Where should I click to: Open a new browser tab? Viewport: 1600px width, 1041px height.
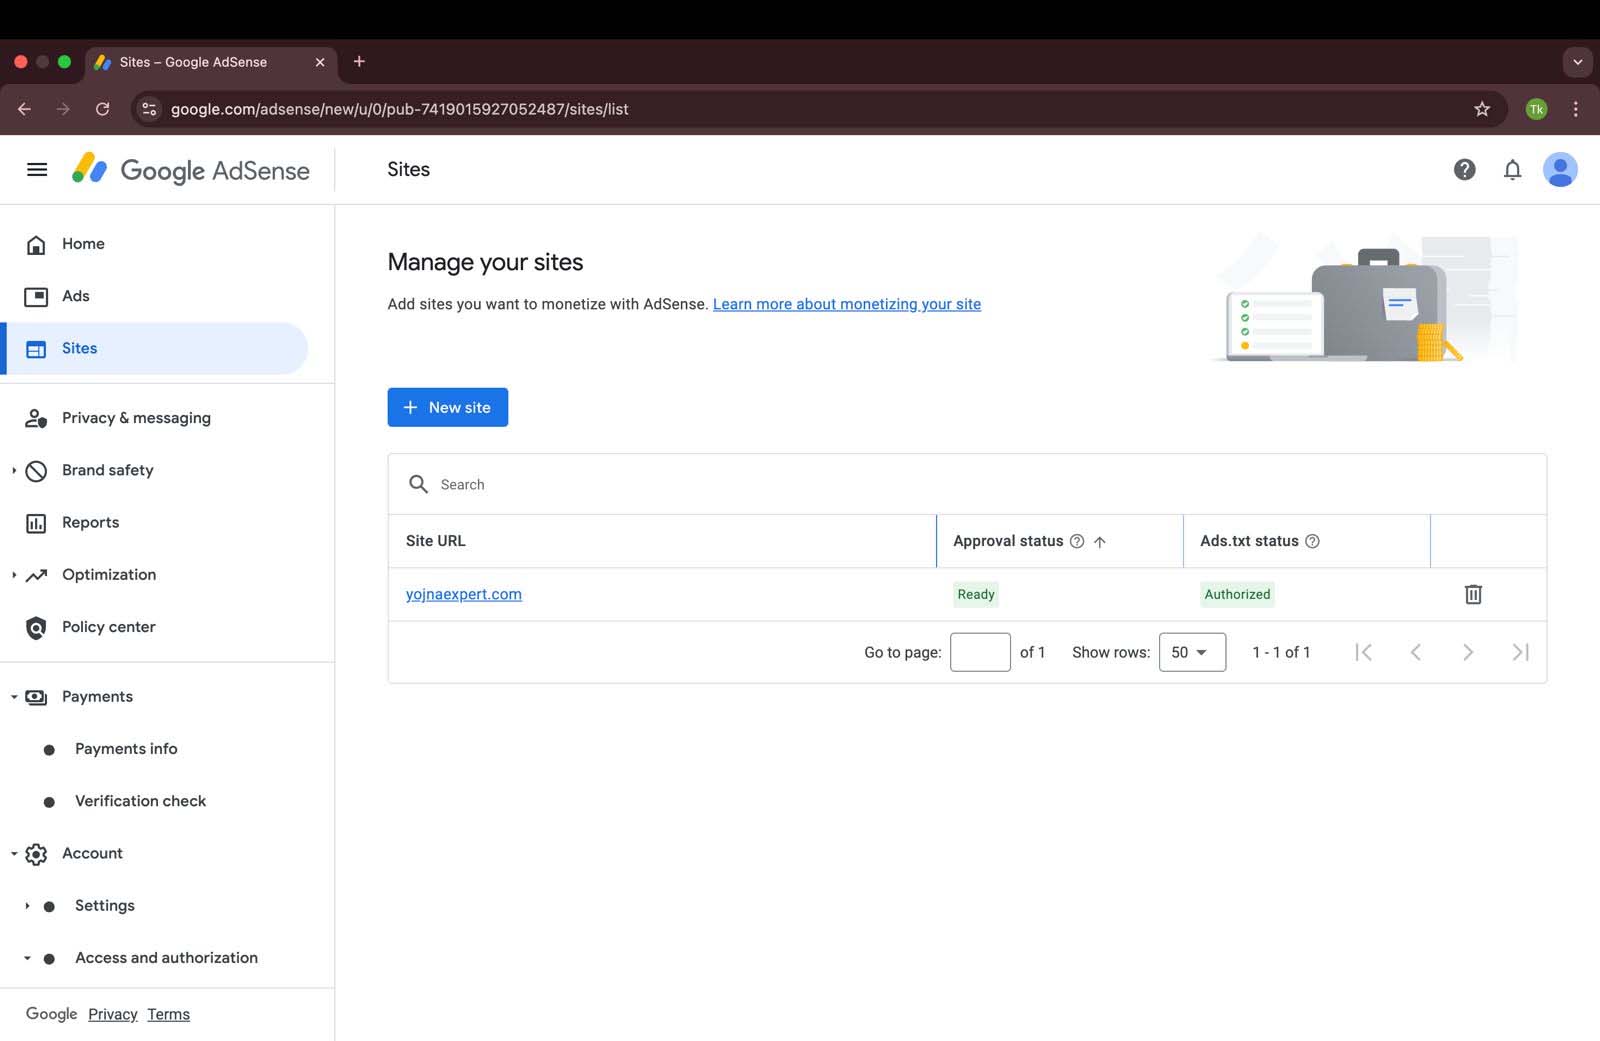point(359,61)
